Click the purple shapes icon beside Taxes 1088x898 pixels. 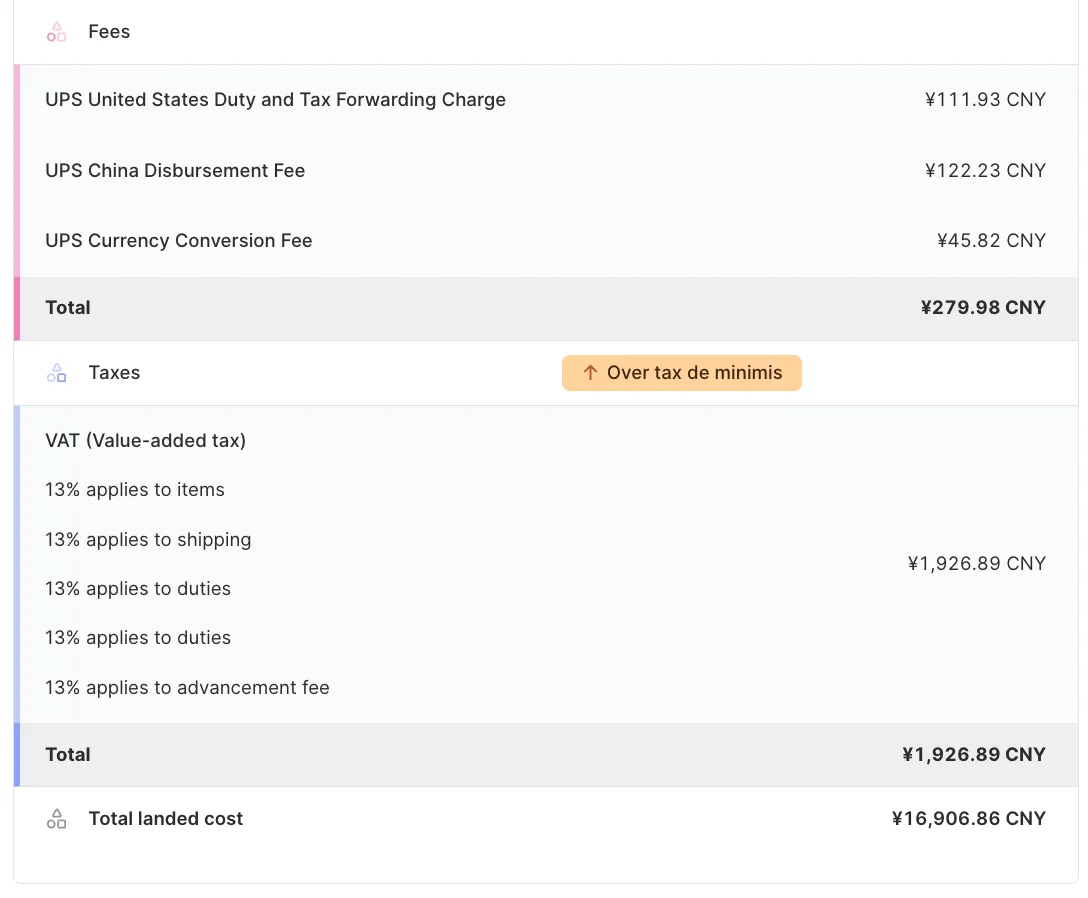click(x=56, y=372)
